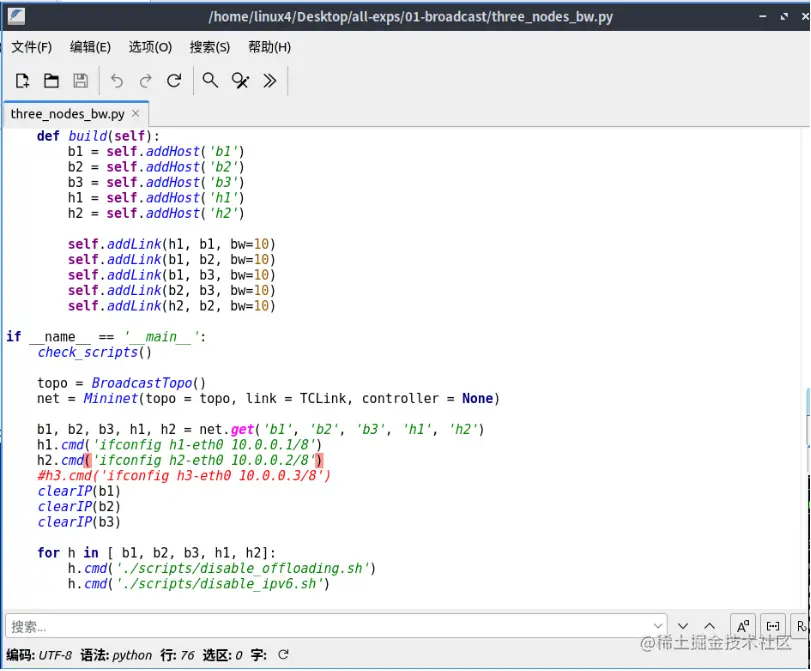
Task: Click the status bar refresh icon
Action: [283, 655]
